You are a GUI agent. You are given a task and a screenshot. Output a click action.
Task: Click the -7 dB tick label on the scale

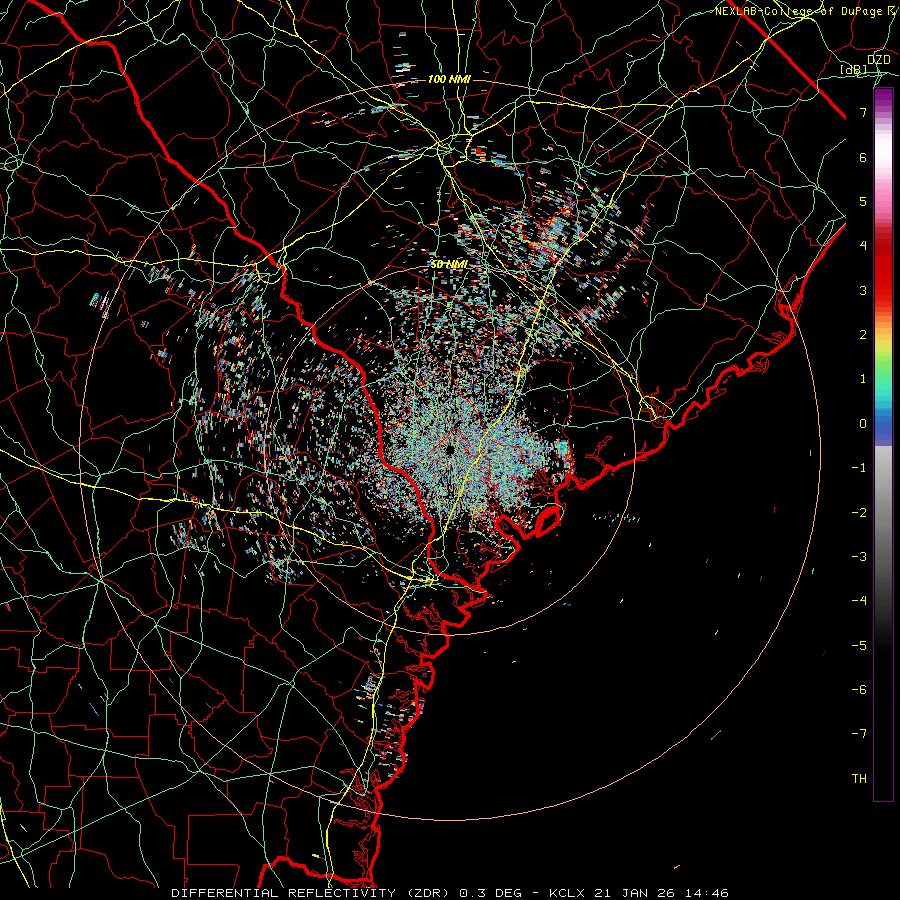tap(859, 734)
